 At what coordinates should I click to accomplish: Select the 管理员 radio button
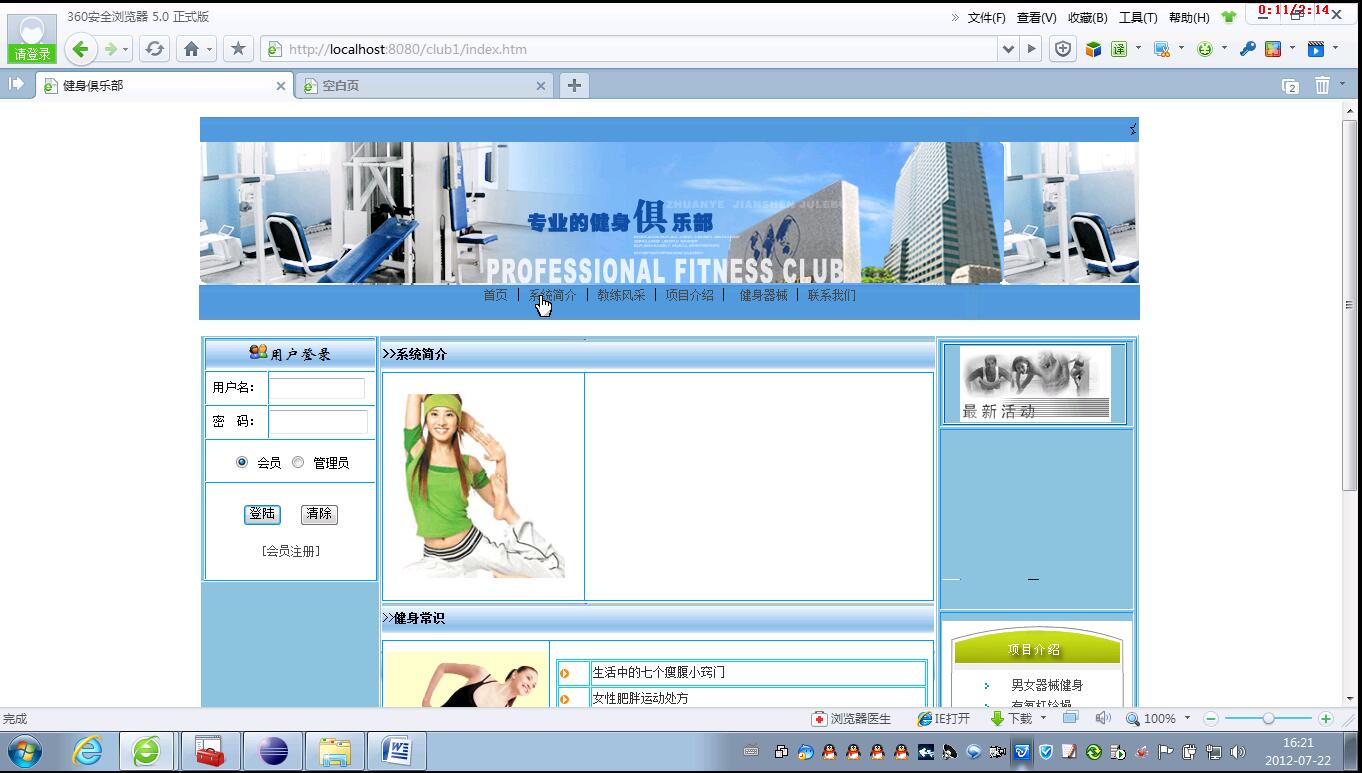click(x=298, y=462)
